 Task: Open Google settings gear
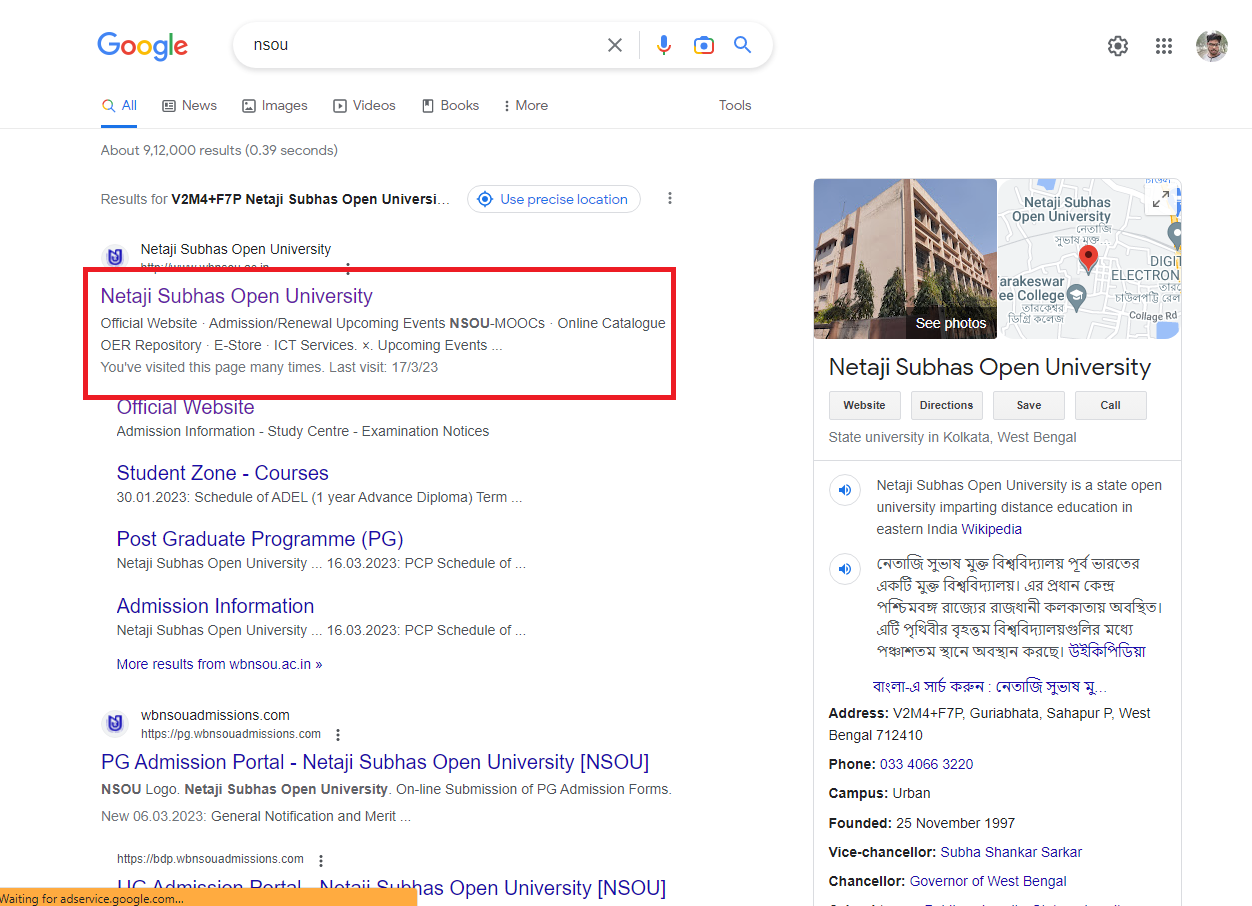point(1118,46)
